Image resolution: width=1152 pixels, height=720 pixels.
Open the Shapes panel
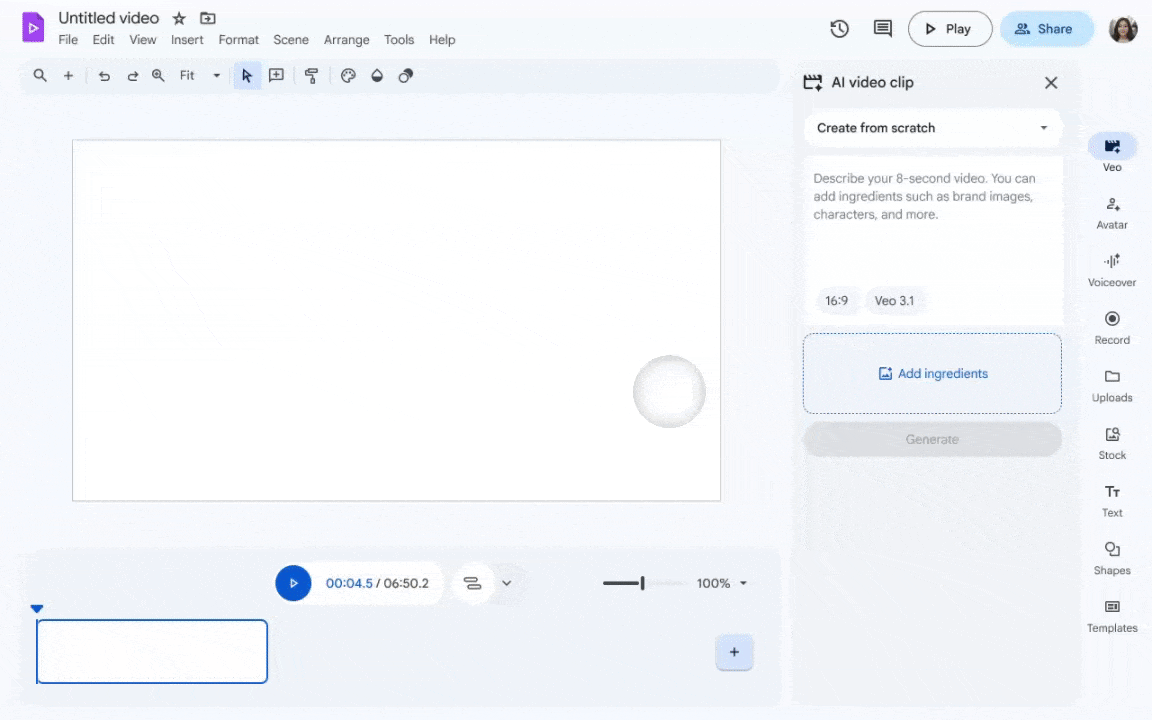click(1112, 557)
